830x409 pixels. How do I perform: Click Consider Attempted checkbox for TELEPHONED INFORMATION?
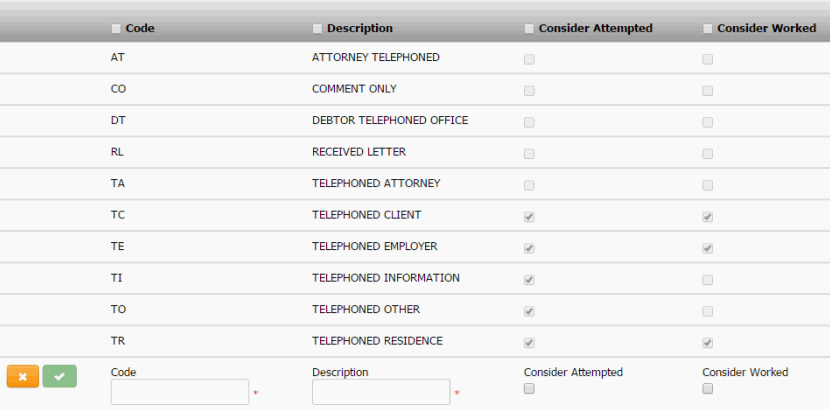(530, 280)
